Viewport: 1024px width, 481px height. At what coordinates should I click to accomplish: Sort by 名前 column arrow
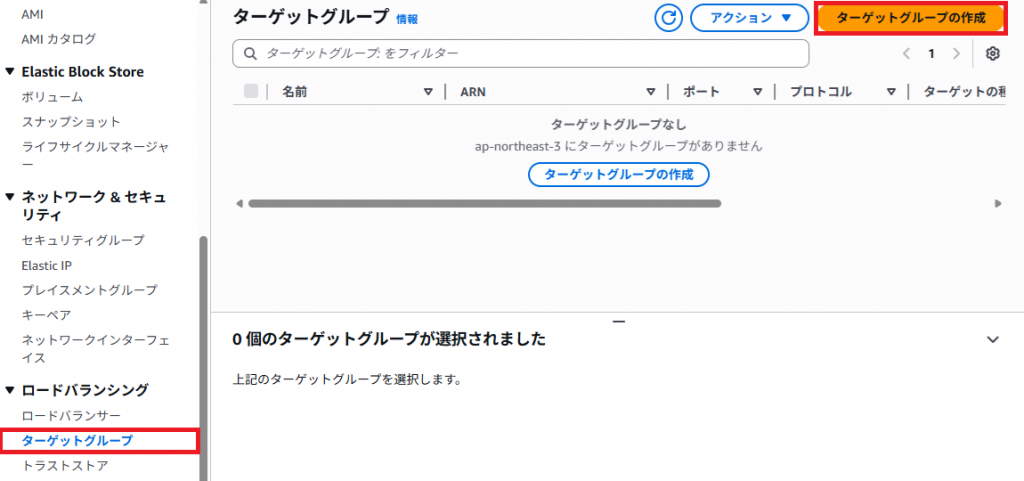[x=428, y=92]
